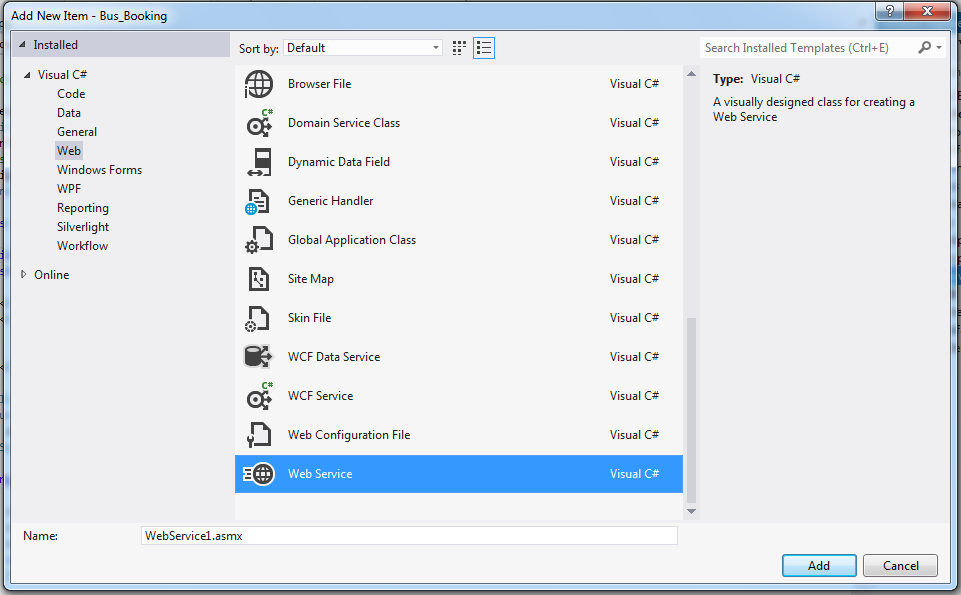Viewport: 961px width, 595px height.
Task: Select the Web Service template name
Action: 320,474
